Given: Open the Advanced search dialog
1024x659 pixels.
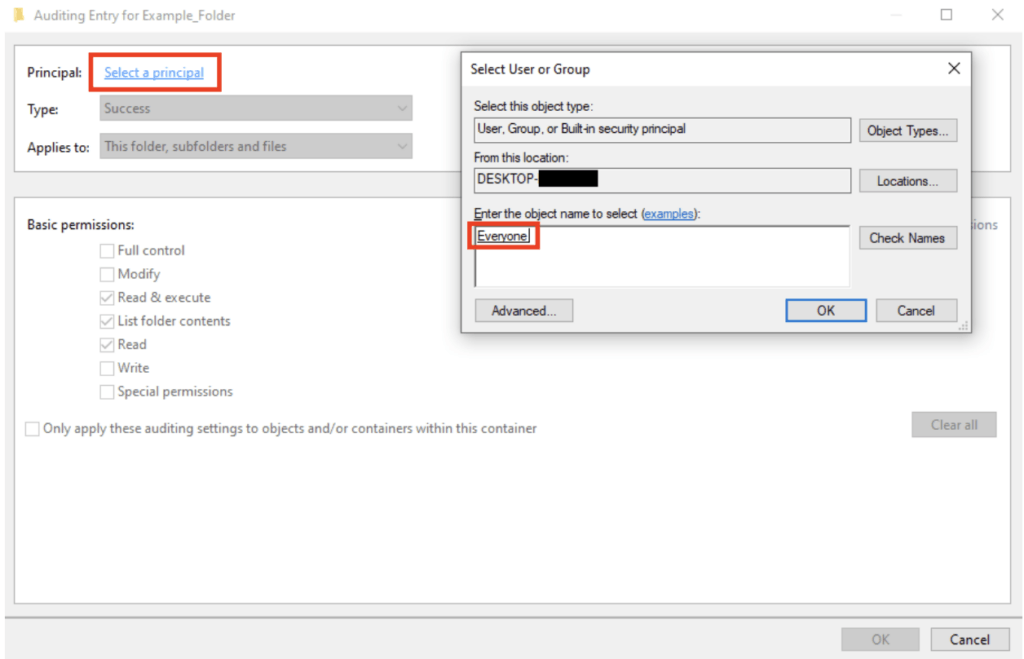Looking at the screenshot, I should [x=523, y=310].
